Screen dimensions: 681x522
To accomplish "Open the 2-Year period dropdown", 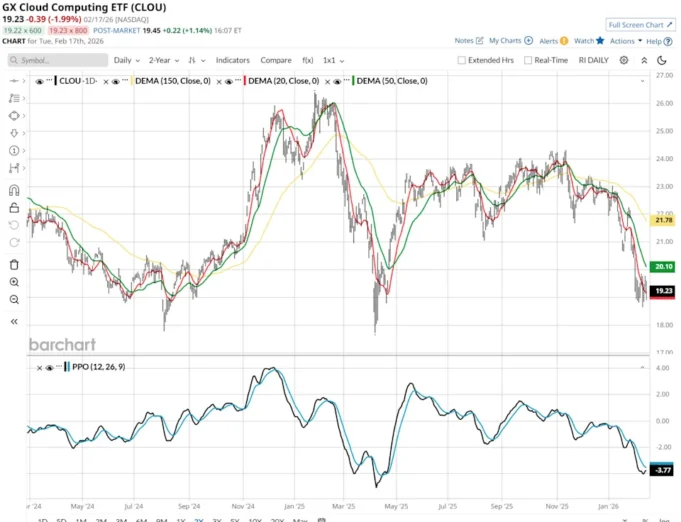I will (164, 60).
